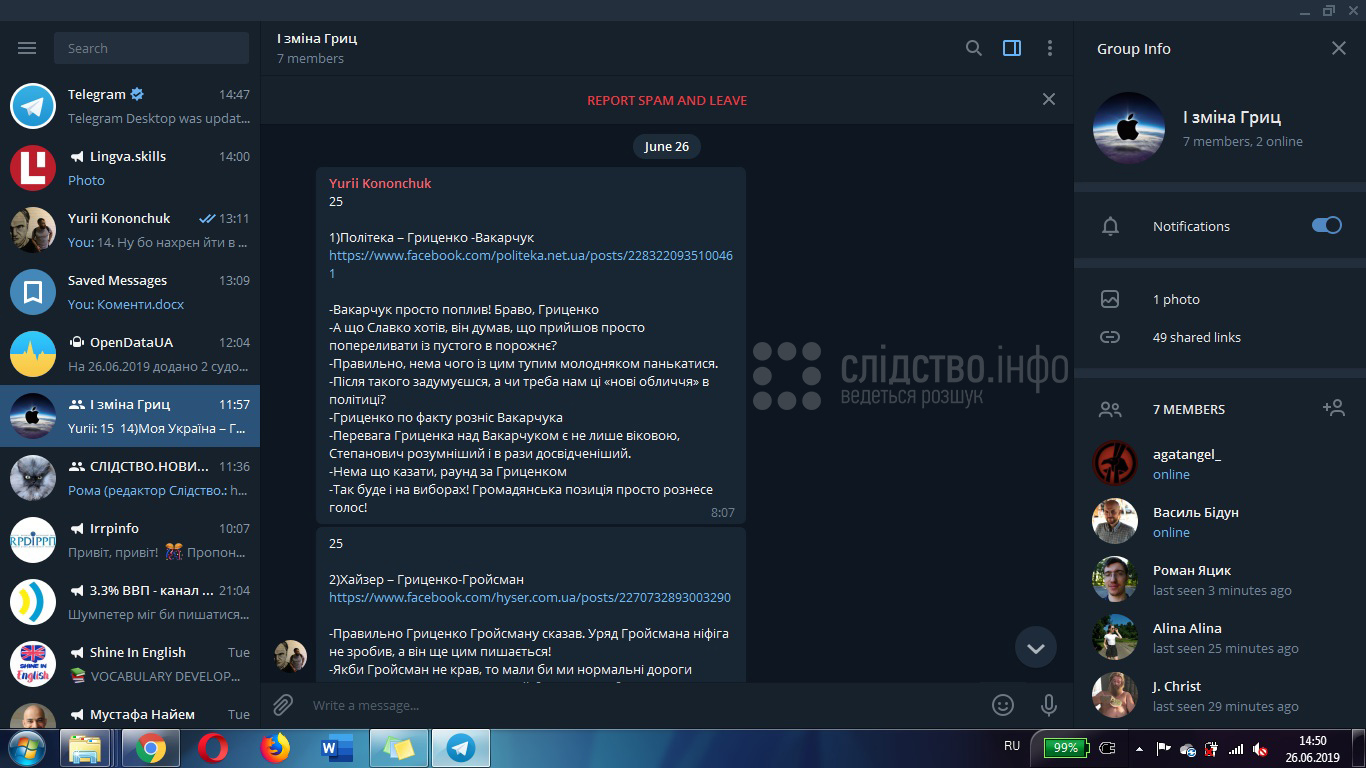Click the Search field in the chat list
The height and width of the screenshot is (768, 1366).
click(152, 48)
